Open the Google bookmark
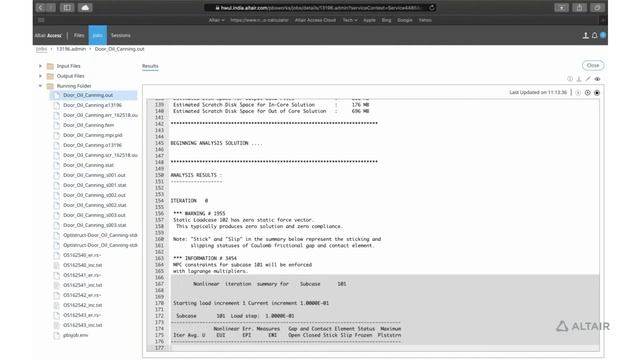 [404, 20]
